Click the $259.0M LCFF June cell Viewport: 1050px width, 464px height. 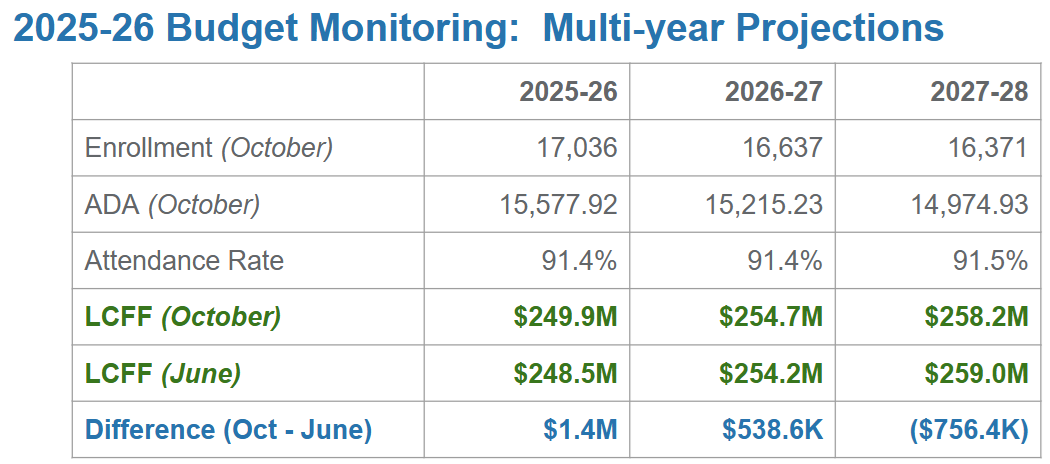pyautogui.click(x=976, y=373)
